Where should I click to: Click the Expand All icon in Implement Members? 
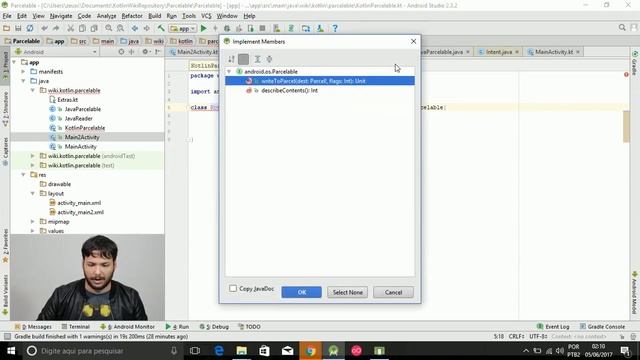tap(258, 59)
